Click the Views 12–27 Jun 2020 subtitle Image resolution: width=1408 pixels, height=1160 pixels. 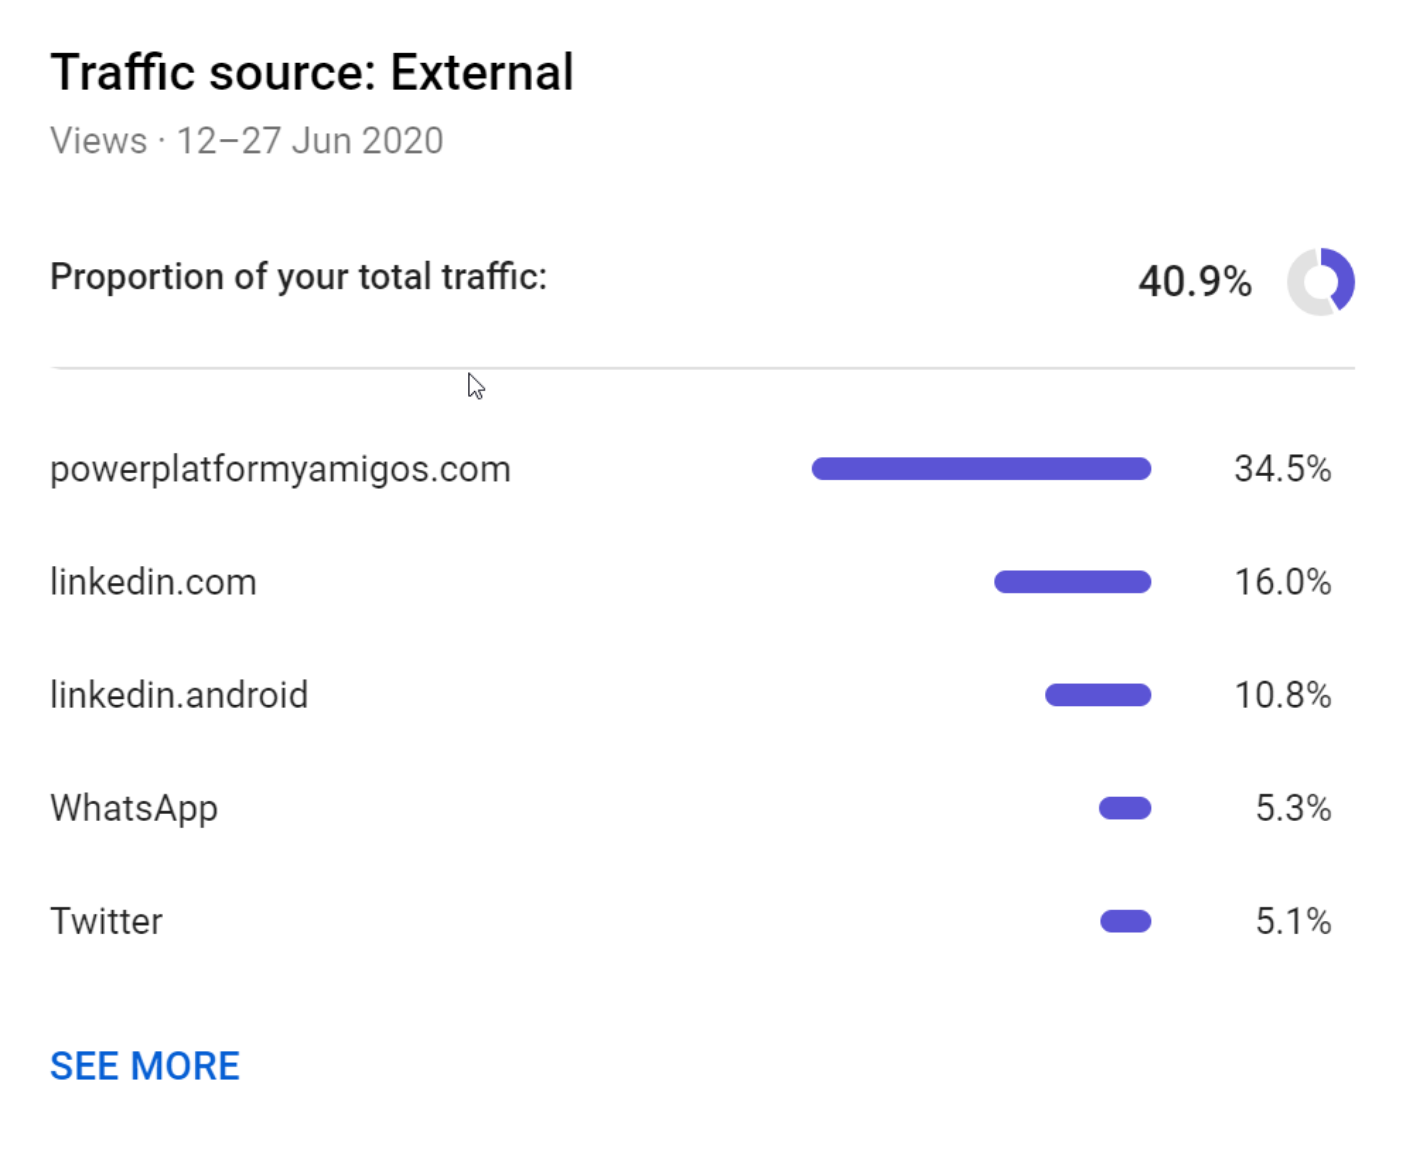247,141
